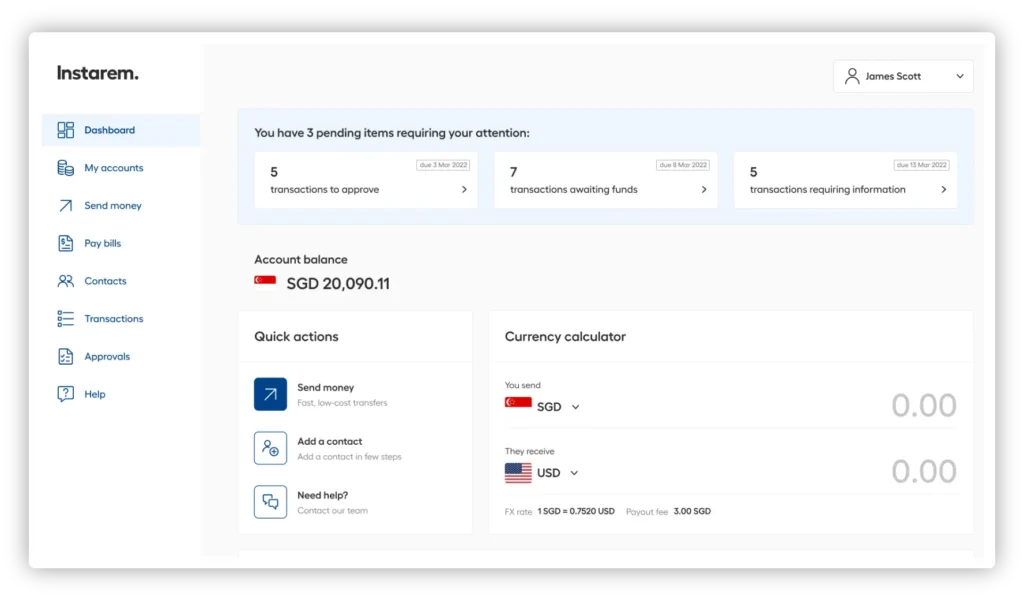The height and width of the screenshot is (600, 1024).
Task: Click the Singapore flag next to account balance
Action: pos(265,281)
